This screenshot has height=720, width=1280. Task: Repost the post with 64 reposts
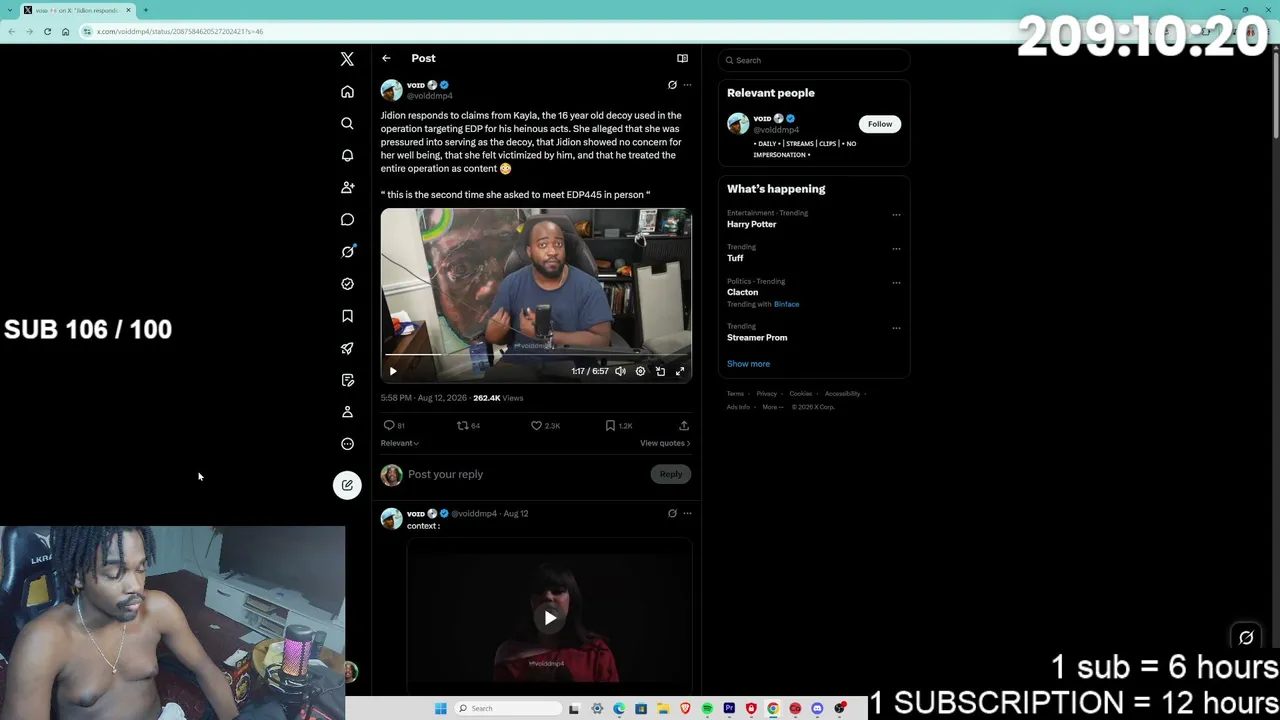(468, 426)
